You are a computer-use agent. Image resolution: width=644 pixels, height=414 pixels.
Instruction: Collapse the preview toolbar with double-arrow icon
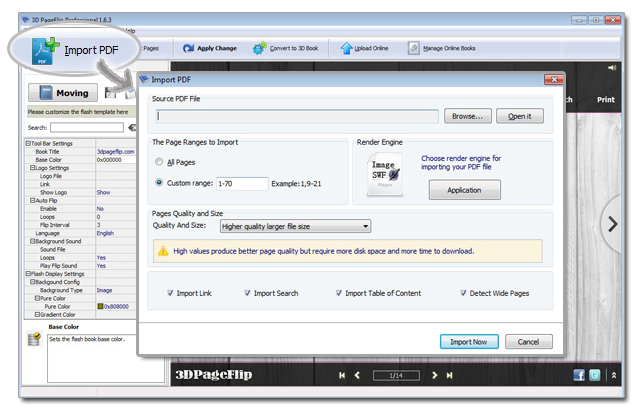(614, 375)
